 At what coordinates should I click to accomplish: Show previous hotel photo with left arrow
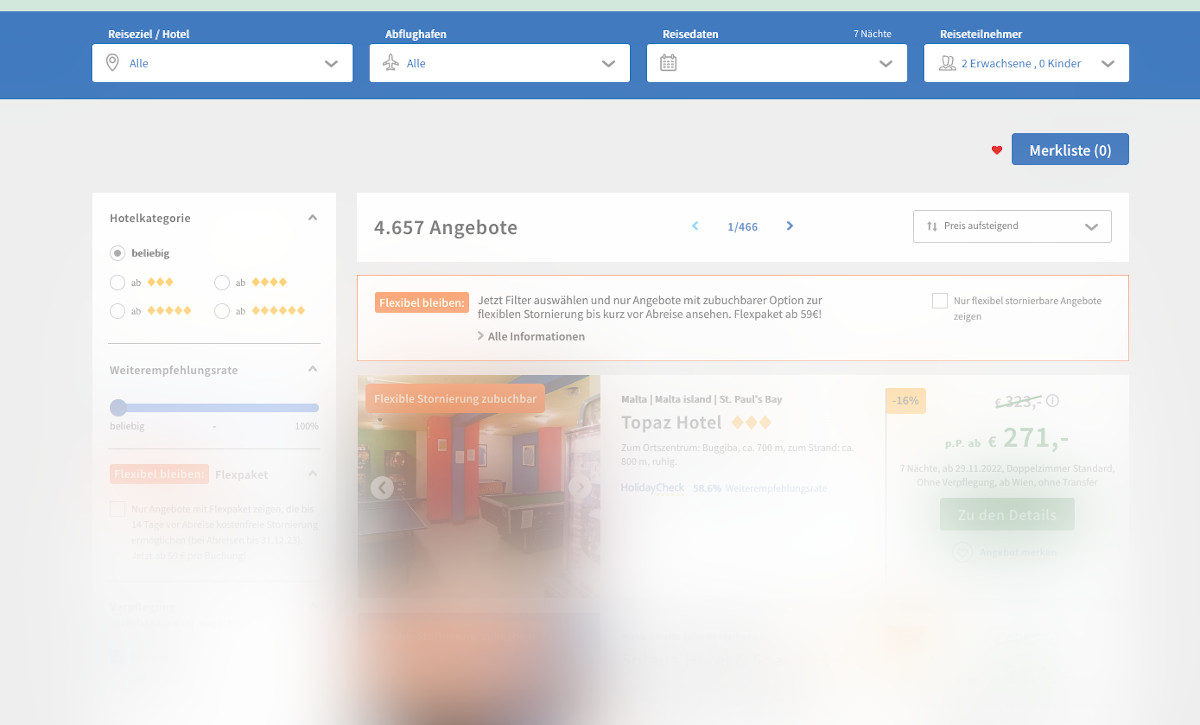(x=381, y=488)
